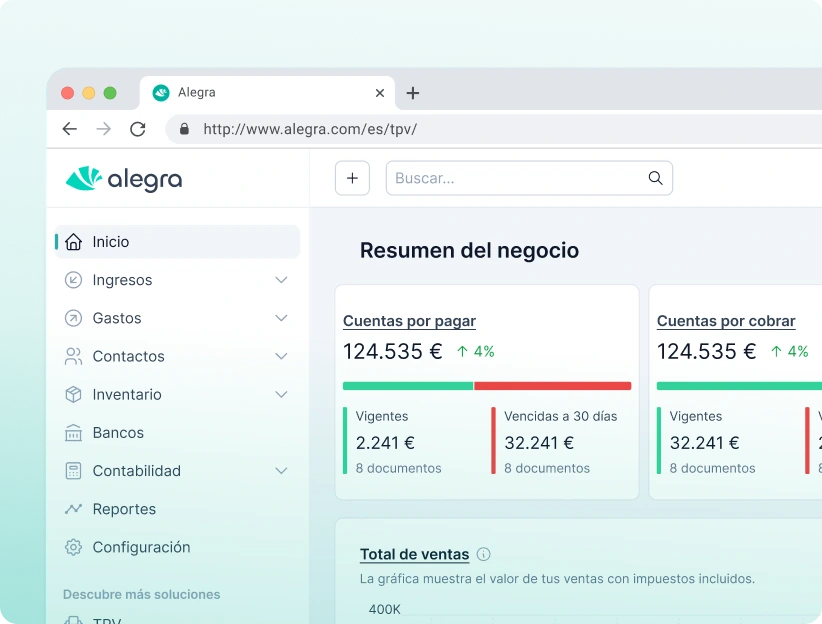
Task: Click the Bancos building icon
Action: (x=73, y=433)
